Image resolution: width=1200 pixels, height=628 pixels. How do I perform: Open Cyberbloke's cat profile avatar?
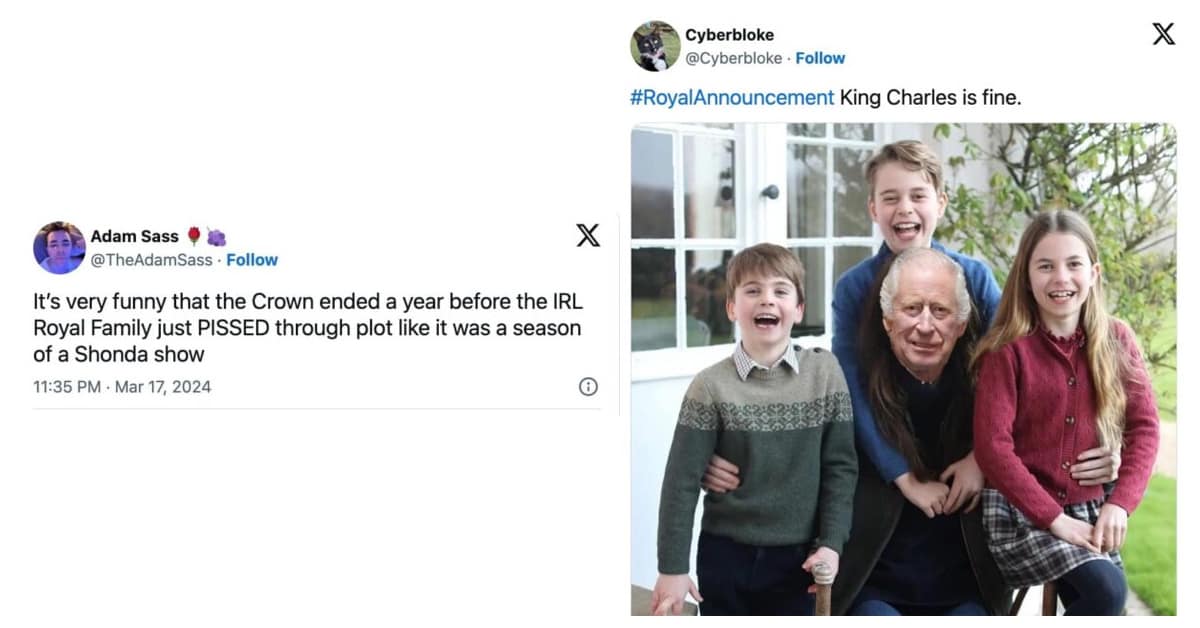(x=655, y=46)
